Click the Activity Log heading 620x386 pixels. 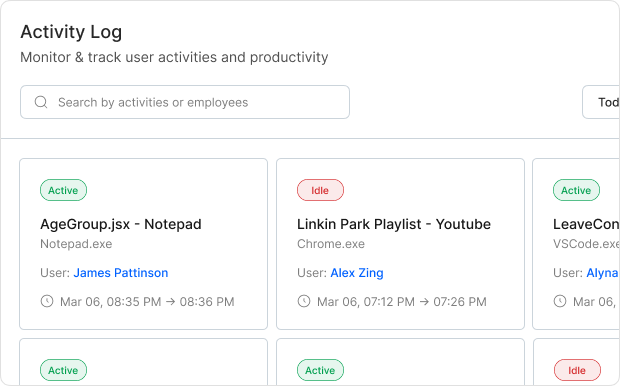[x=71, y=32]
